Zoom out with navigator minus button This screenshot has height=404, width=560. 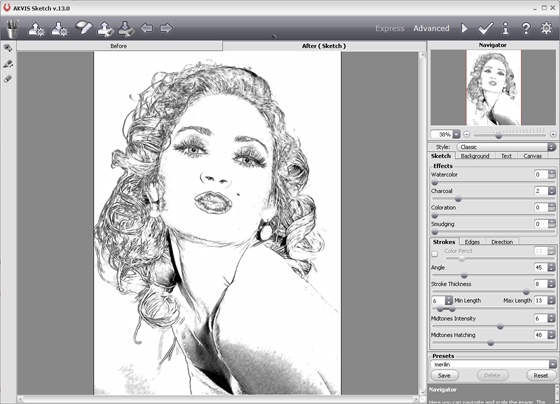tap(467, 134)
